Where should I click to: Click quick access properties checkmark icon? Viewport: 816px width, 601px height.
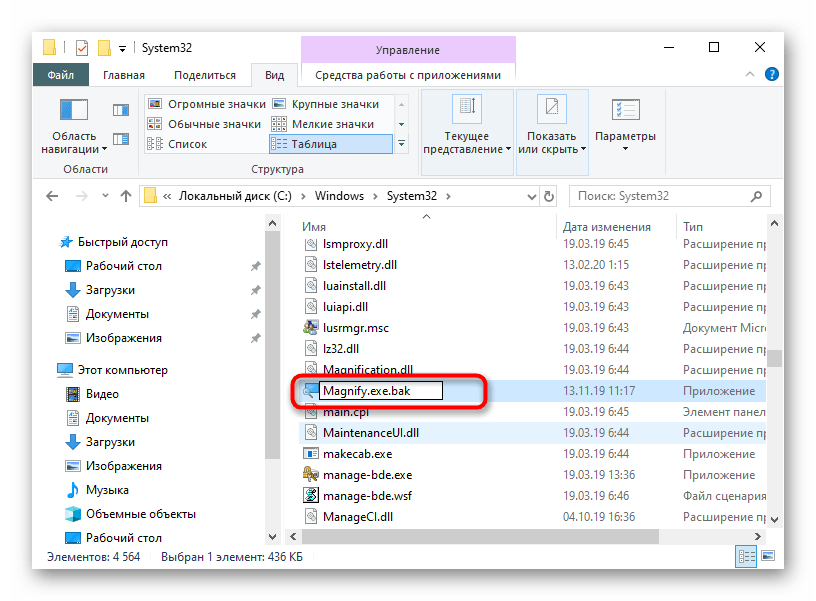pos(82,48)
